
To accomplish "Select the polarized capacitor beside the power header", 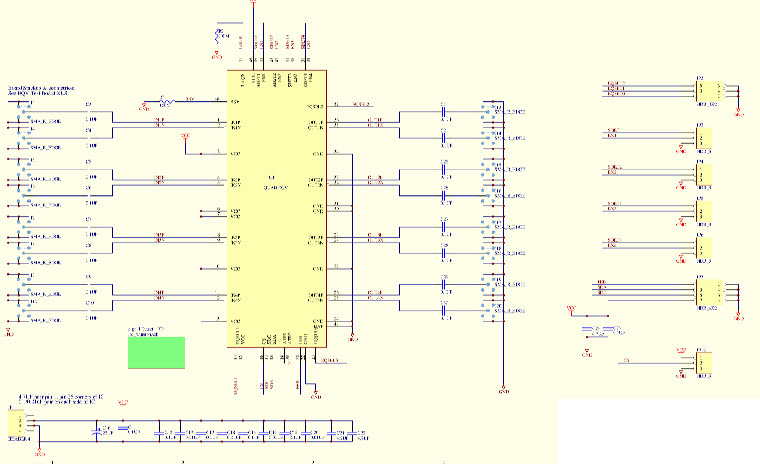I will (97, 432).
